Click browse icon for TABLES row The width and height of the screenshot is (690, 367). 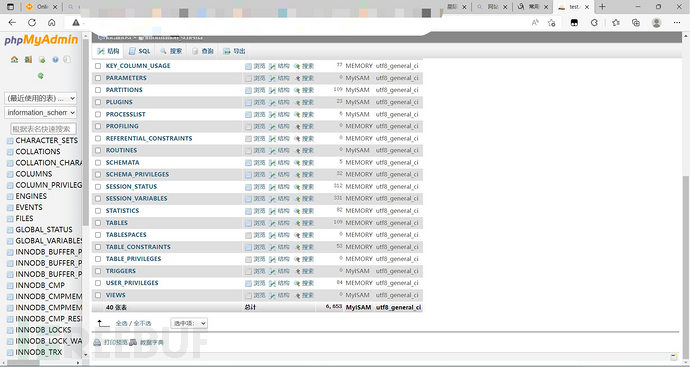pos(249,223)
